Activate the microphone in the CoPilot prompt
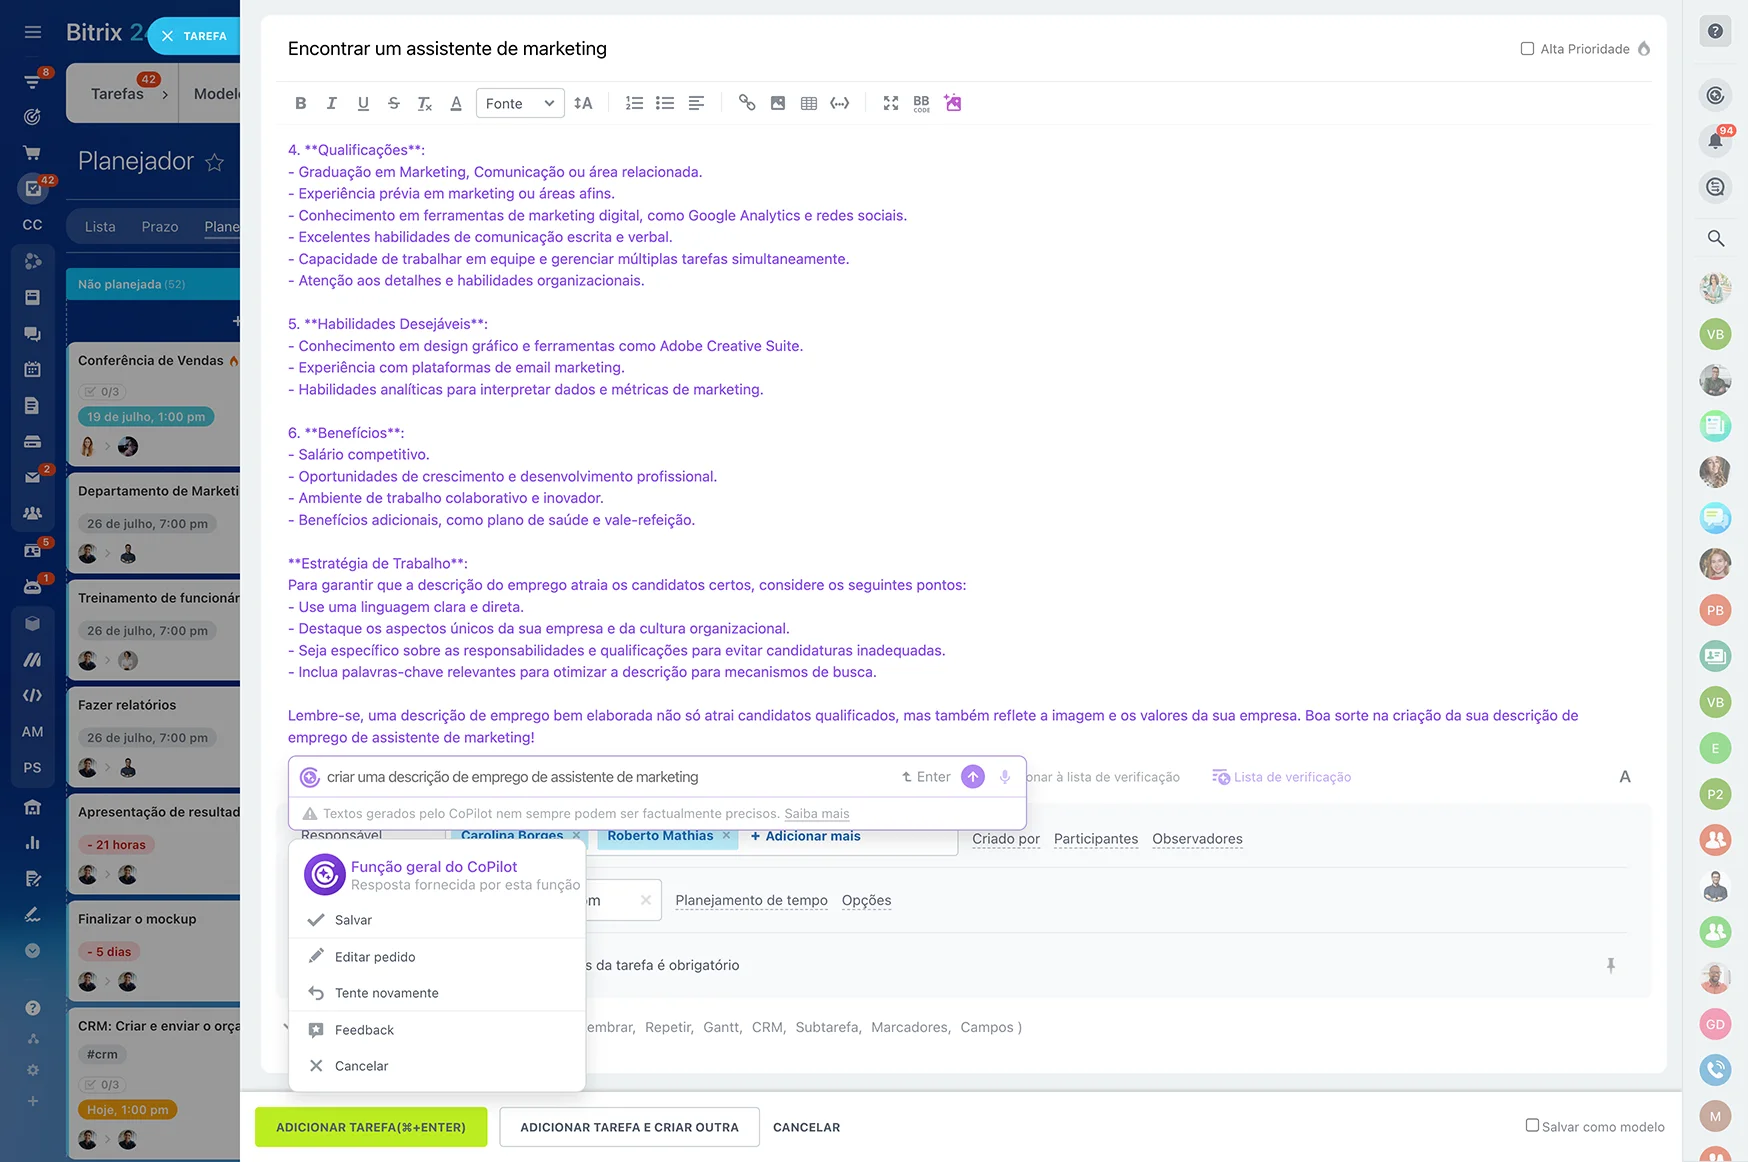 tap(1004, 776)
